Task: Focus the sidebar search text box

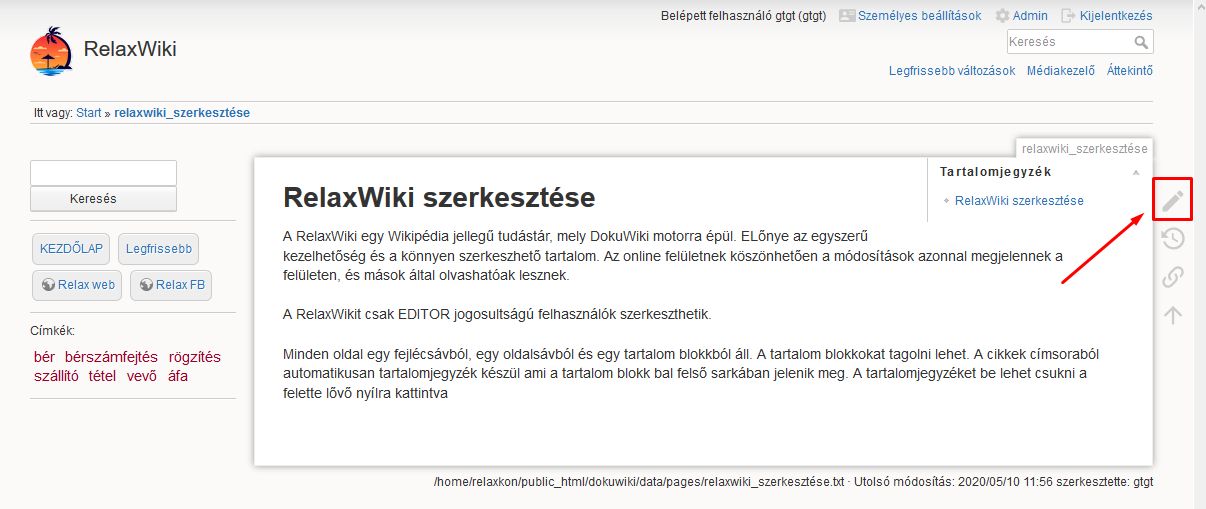Action: click(x=104, y=173)
